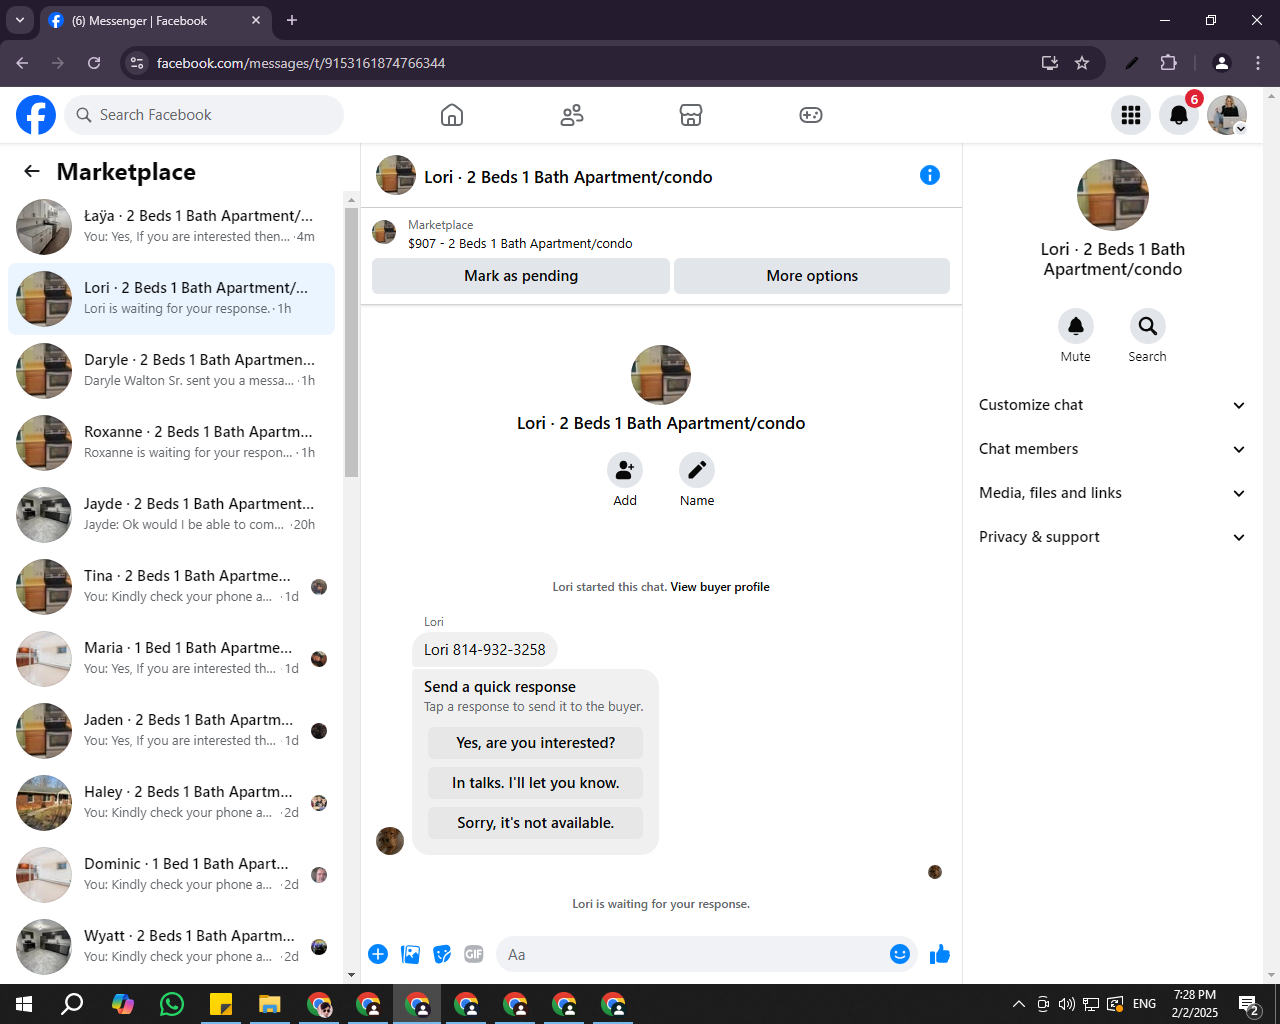1280x1024 pixels.
Task: Open Daryle's apartment conversation
Action: pos(171,371)
